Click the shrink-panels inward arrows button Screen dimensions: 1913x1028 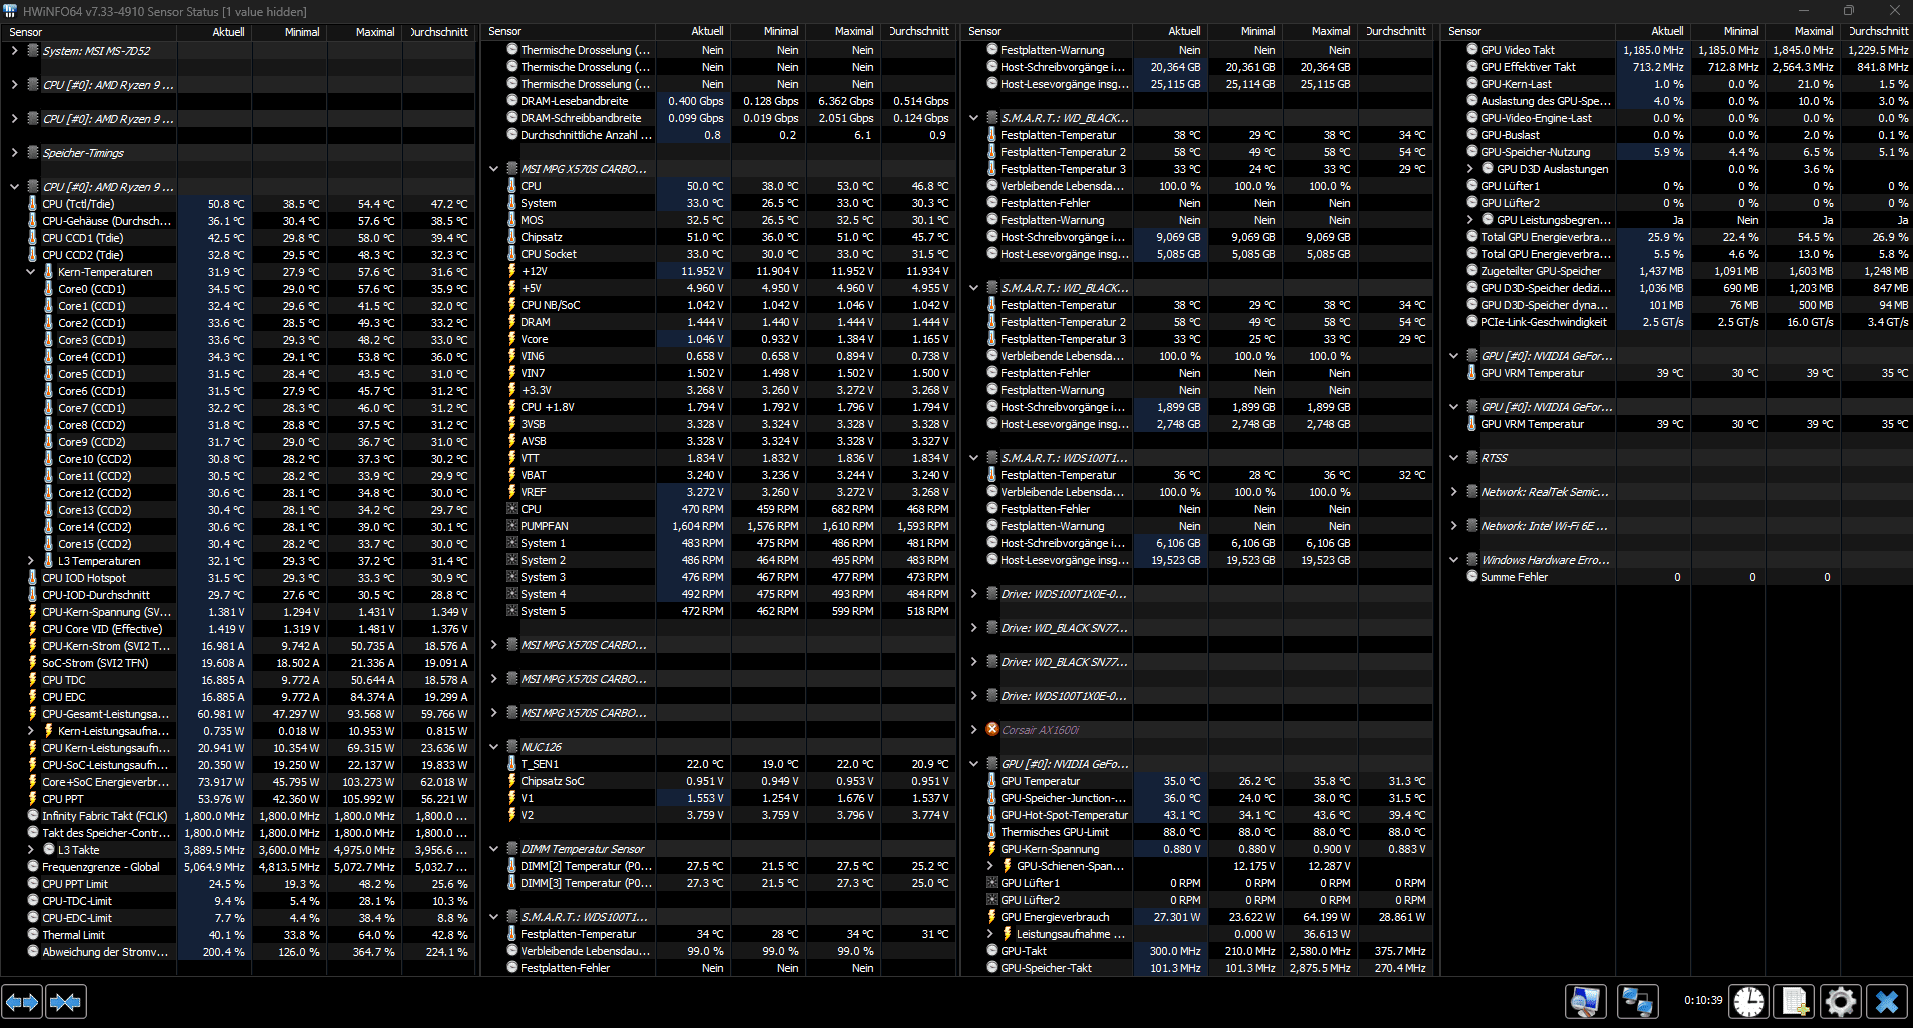tap(66, 1001)
